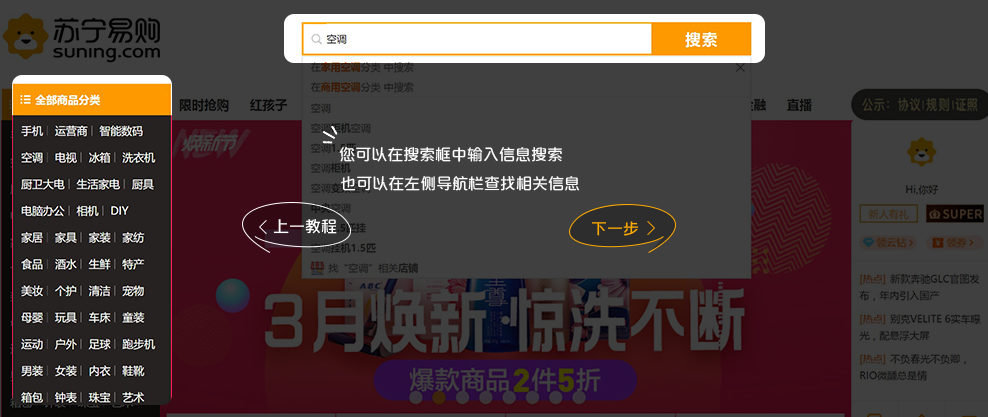The image size is (988, 417).
Task: Click the shop icon beside 找“空调”相关店铺
Action: (x=317, y=268)
